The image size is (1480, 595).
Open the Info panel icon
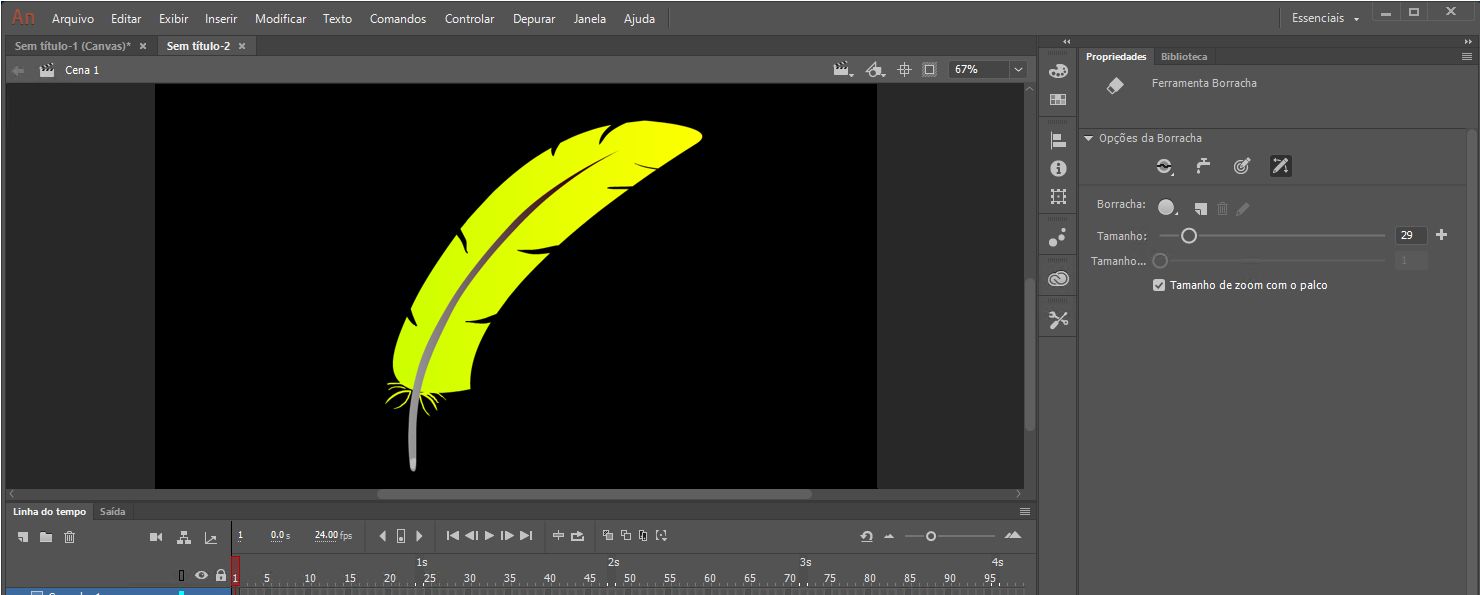point(1058,169)
